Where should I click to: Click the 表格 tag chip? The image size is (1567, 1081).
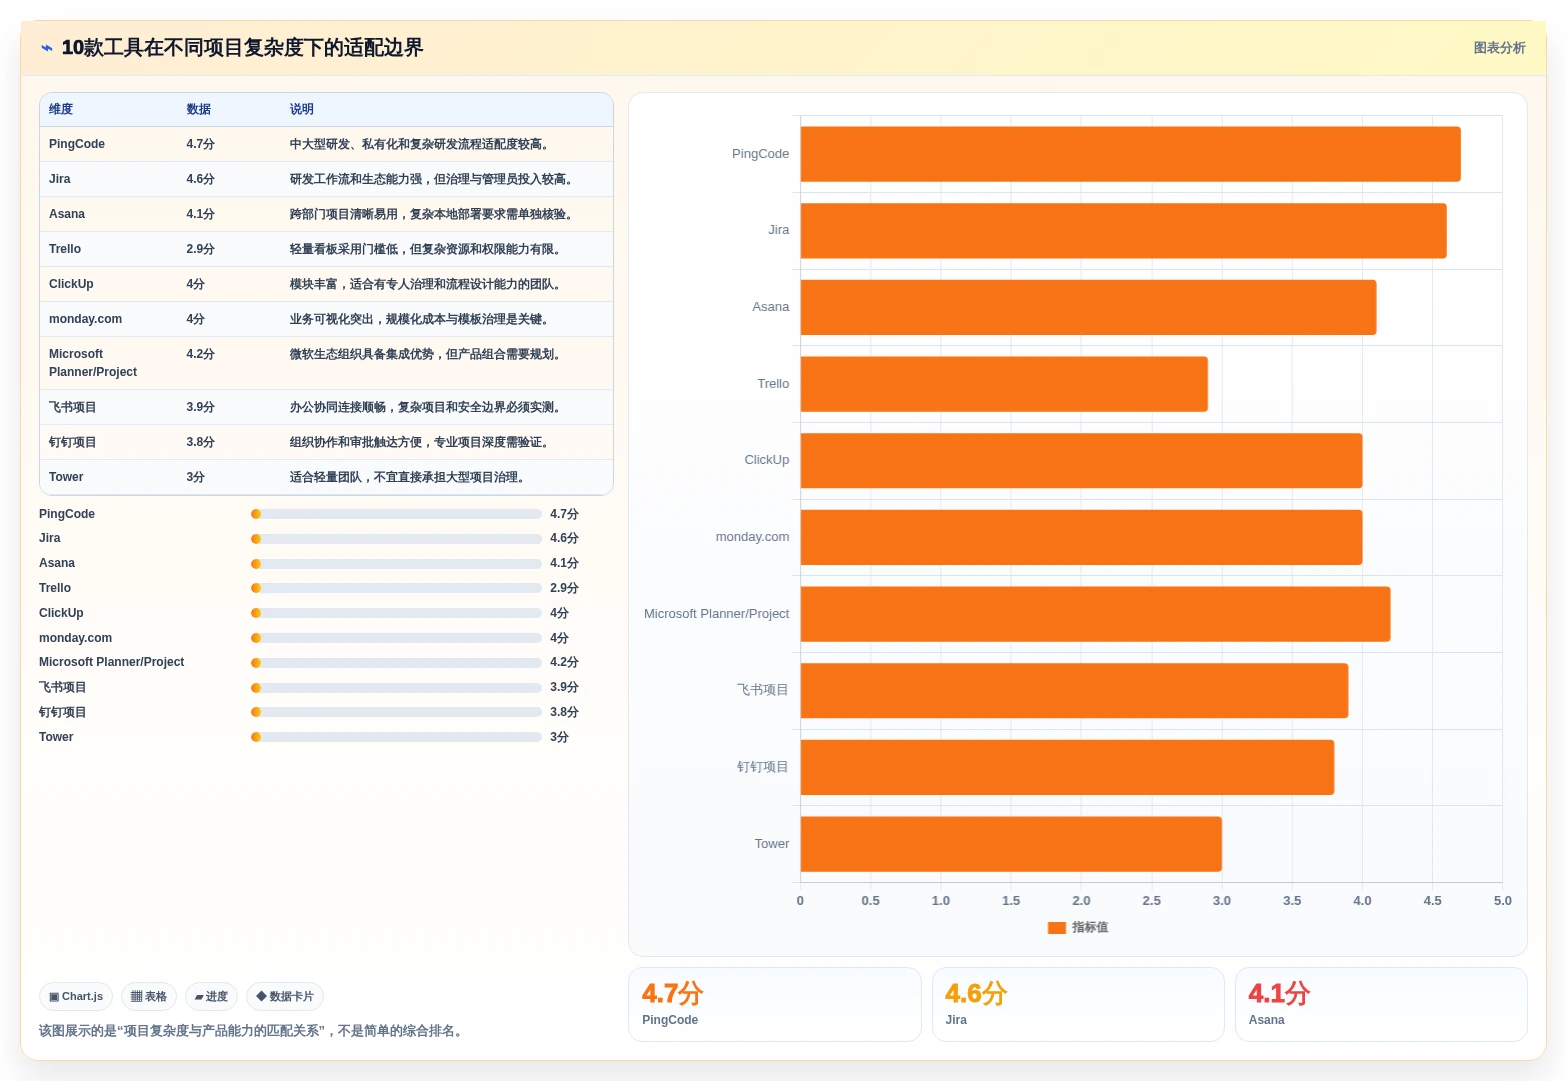coord(149,997)
